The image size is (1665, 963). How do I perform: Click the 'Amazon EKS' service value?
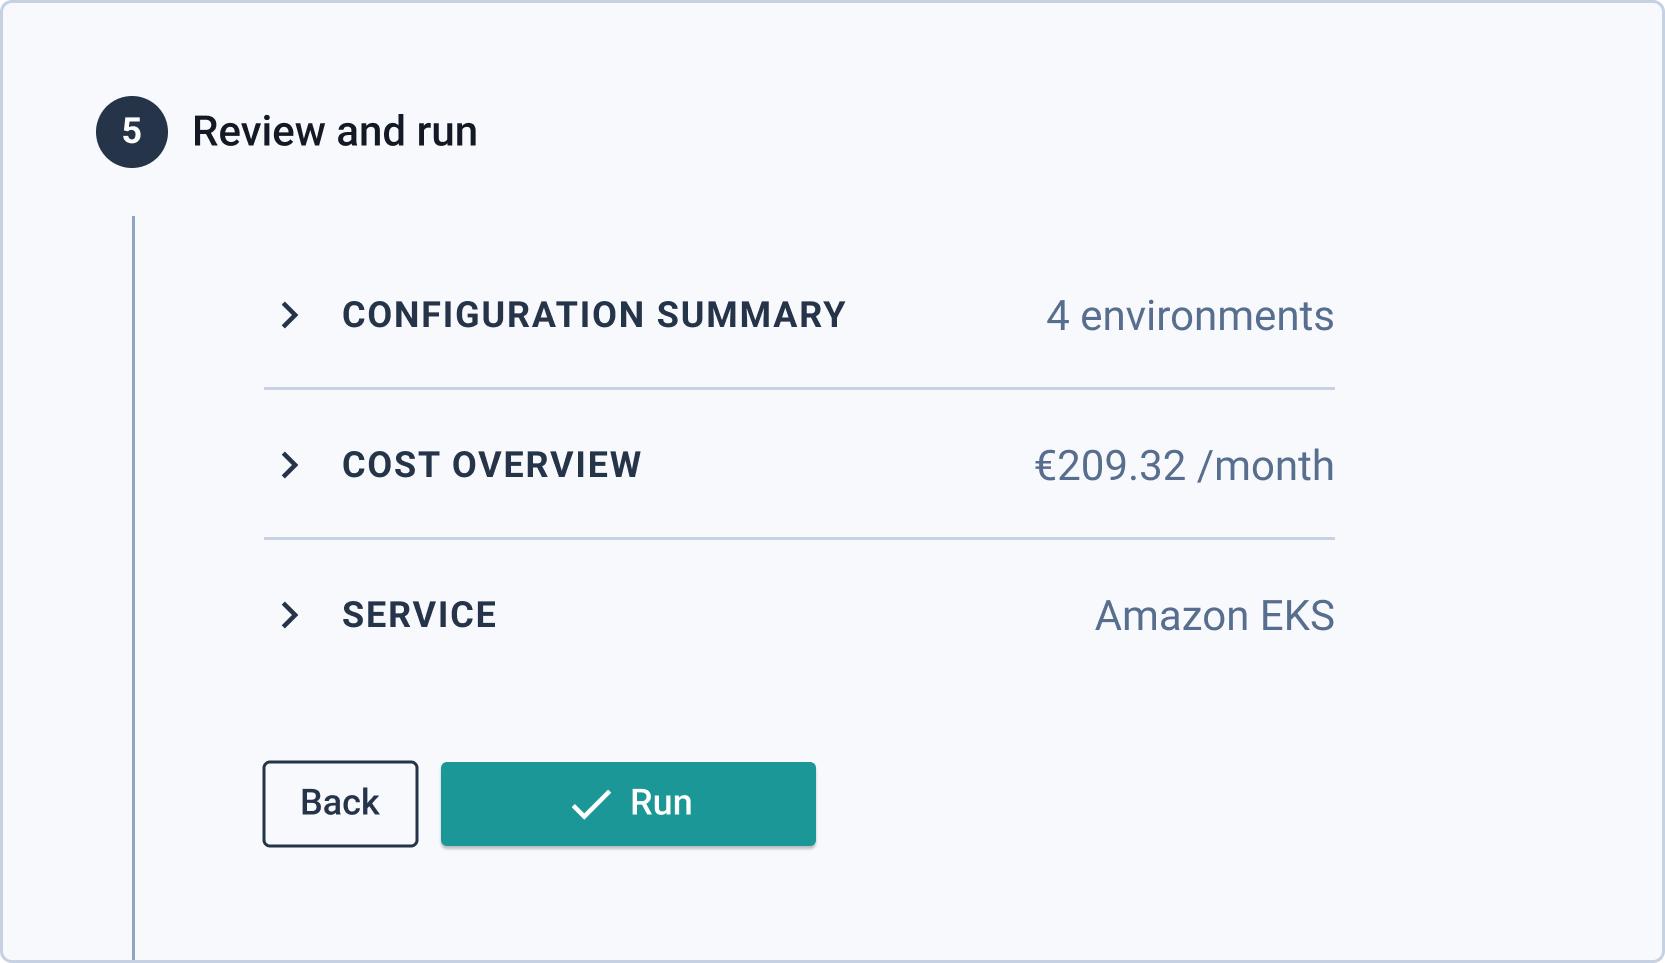[x=1214, y=616]
